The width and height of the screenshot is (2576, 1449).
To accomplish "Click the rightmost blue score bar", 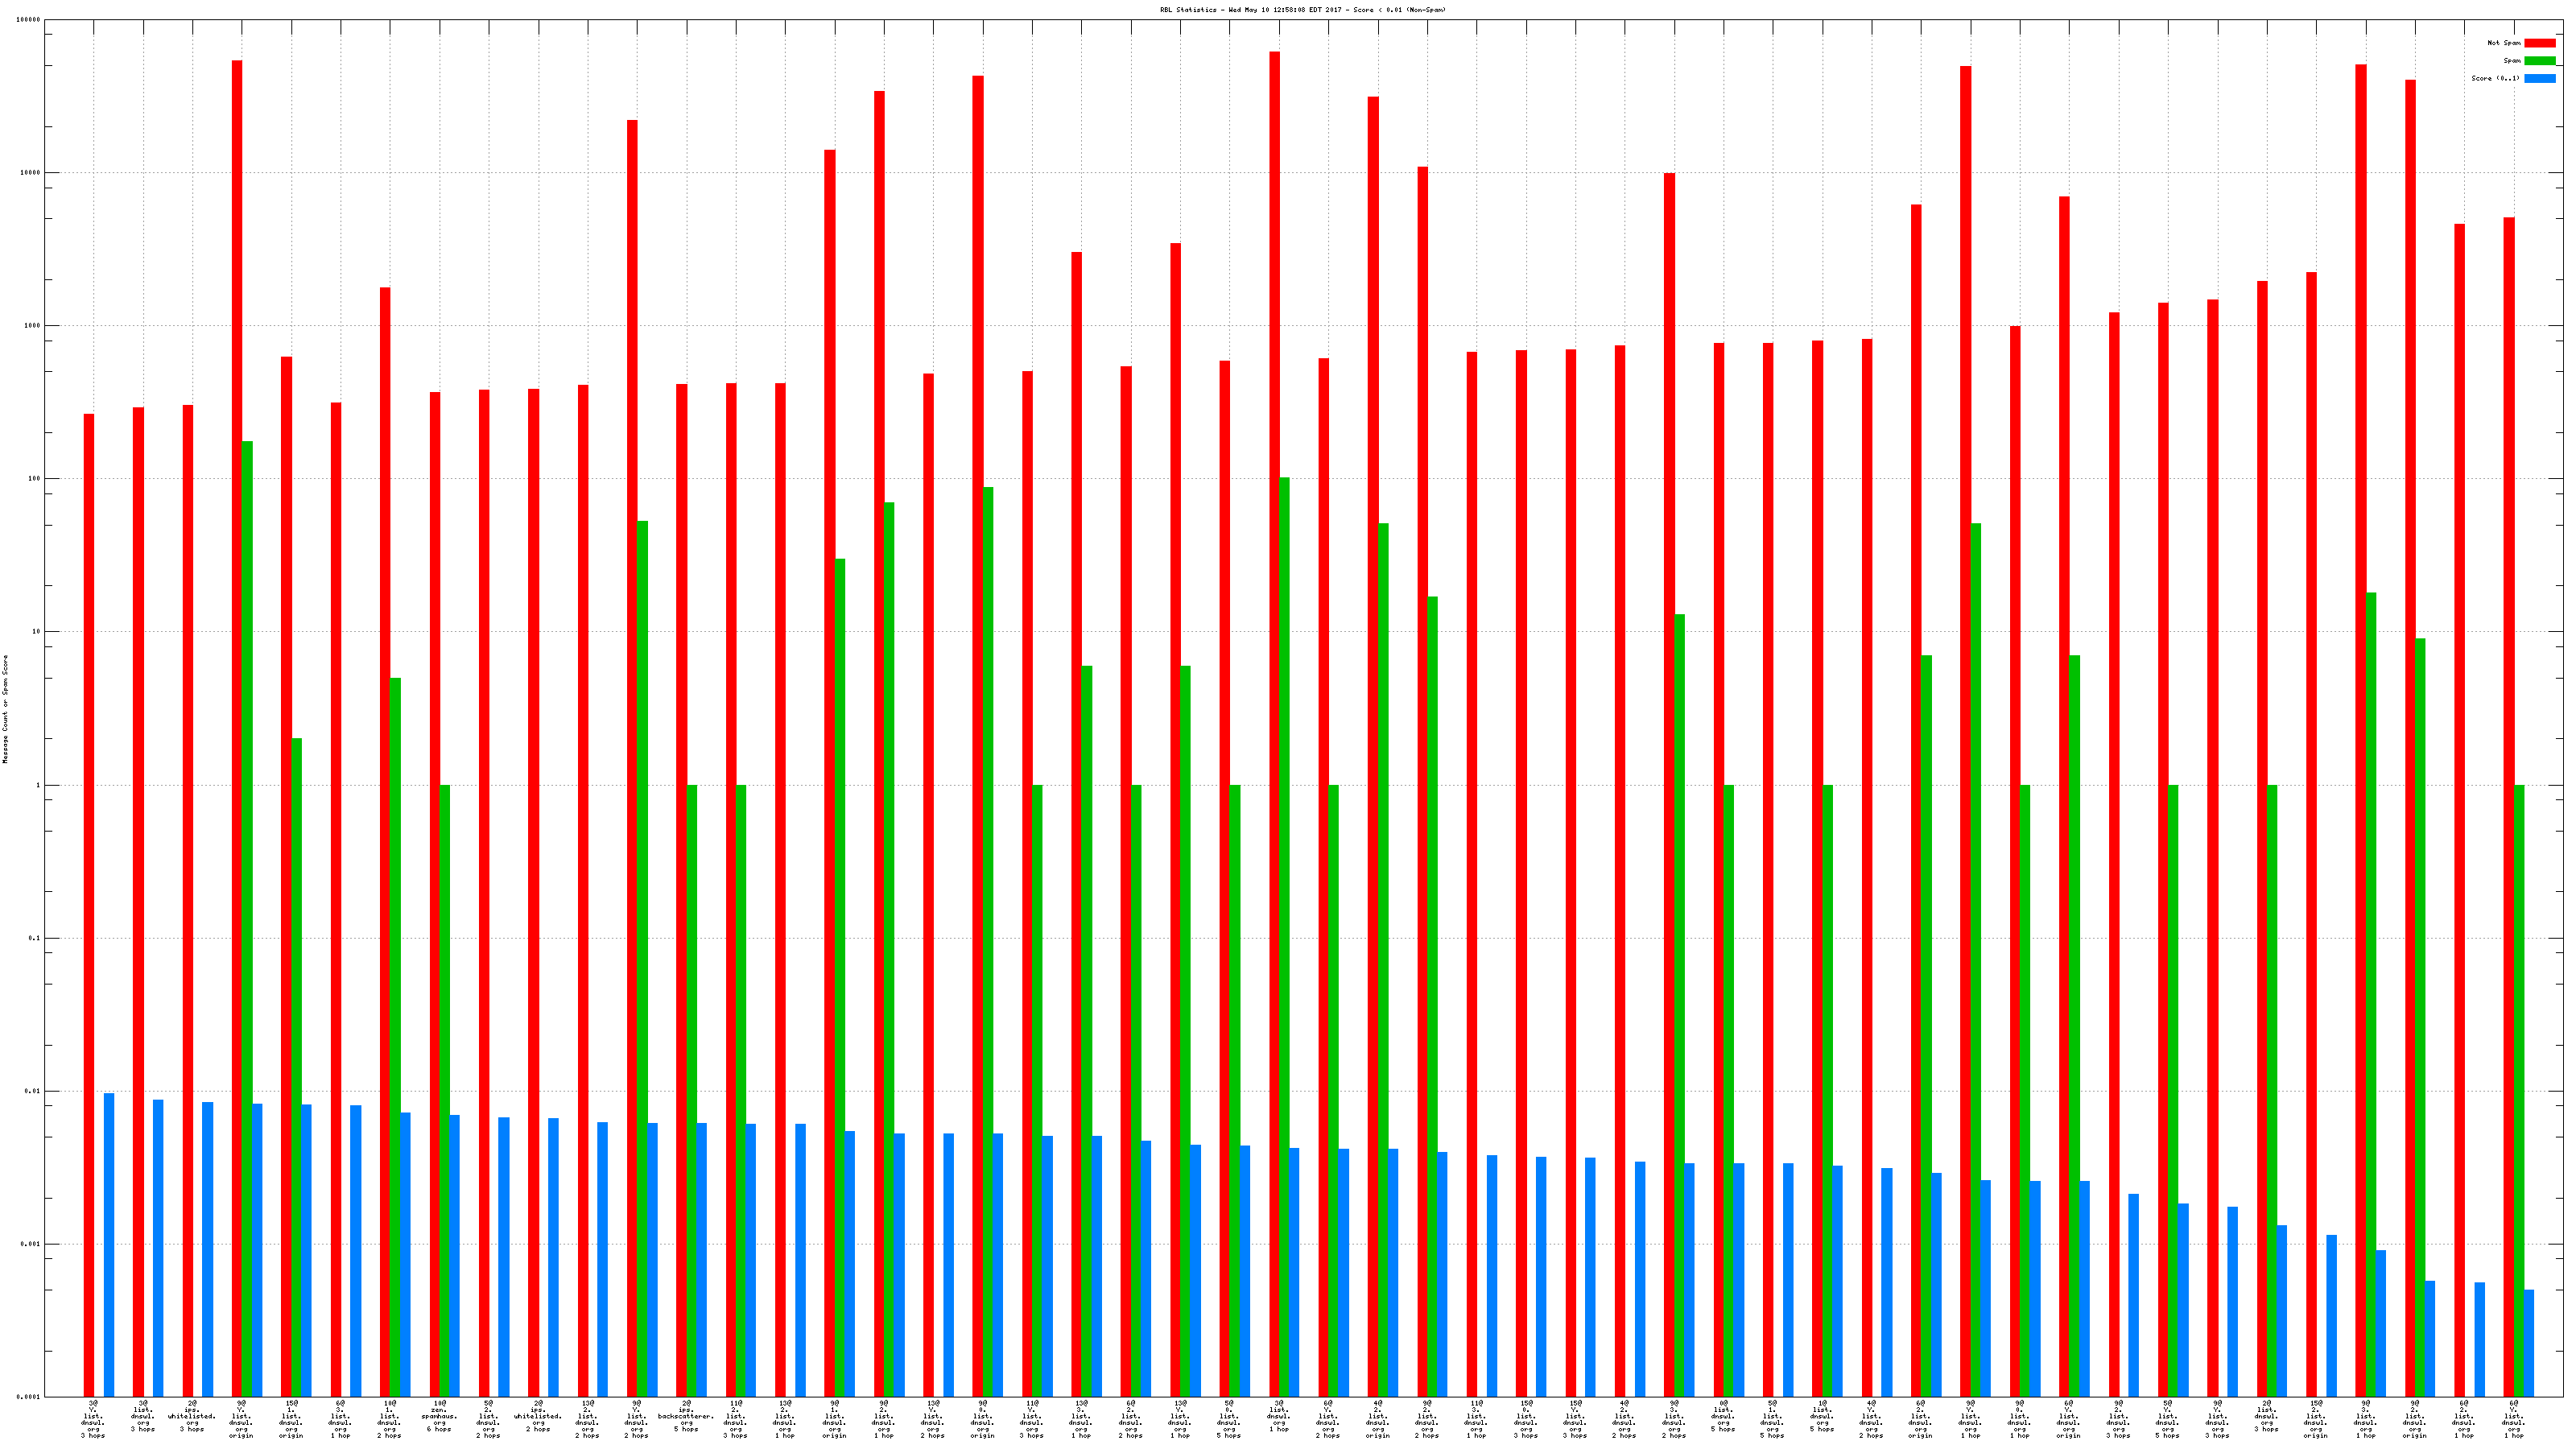I will (x=2529, y=1343).
